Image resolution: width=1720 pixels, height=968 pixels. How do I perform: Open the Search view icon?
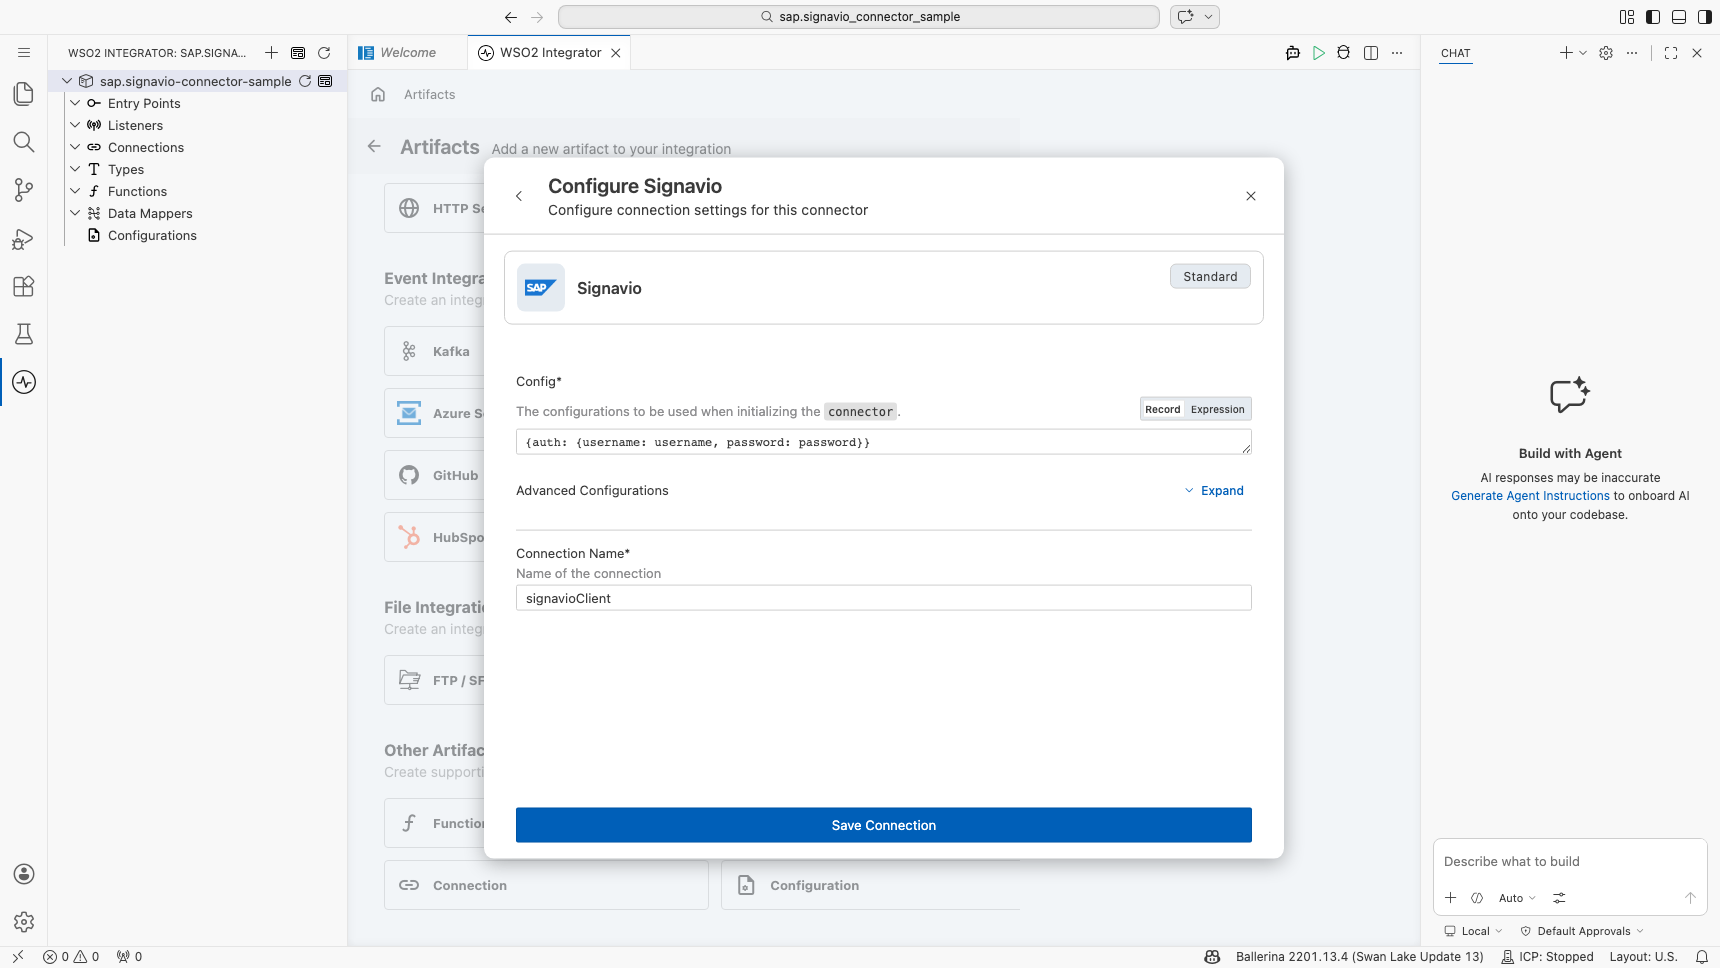pos(24,142)
